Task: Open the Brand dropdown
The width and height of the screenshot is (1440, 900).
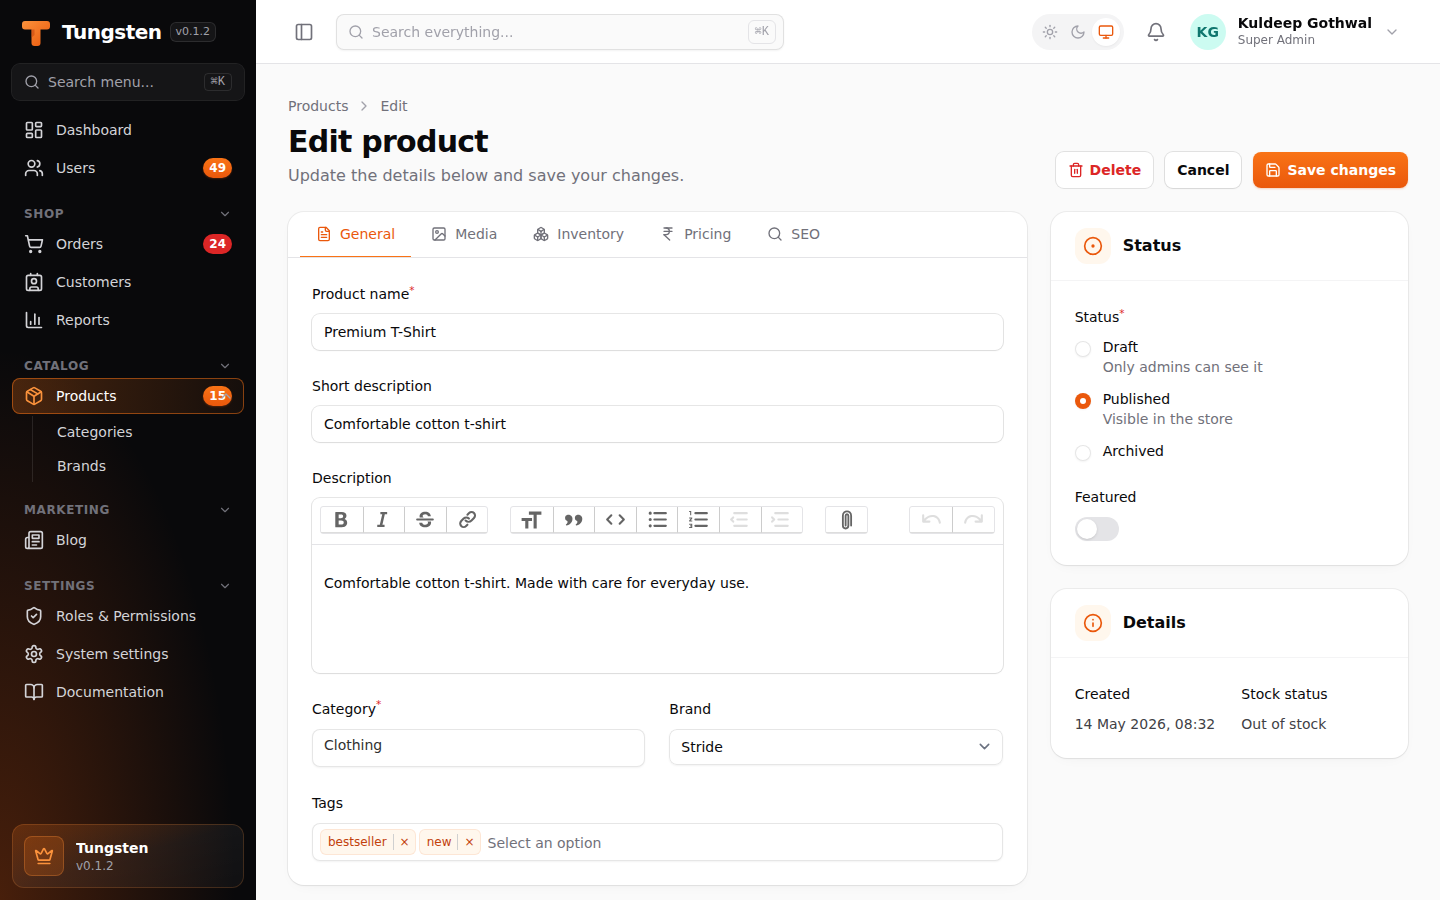Action: click(836, 747)
